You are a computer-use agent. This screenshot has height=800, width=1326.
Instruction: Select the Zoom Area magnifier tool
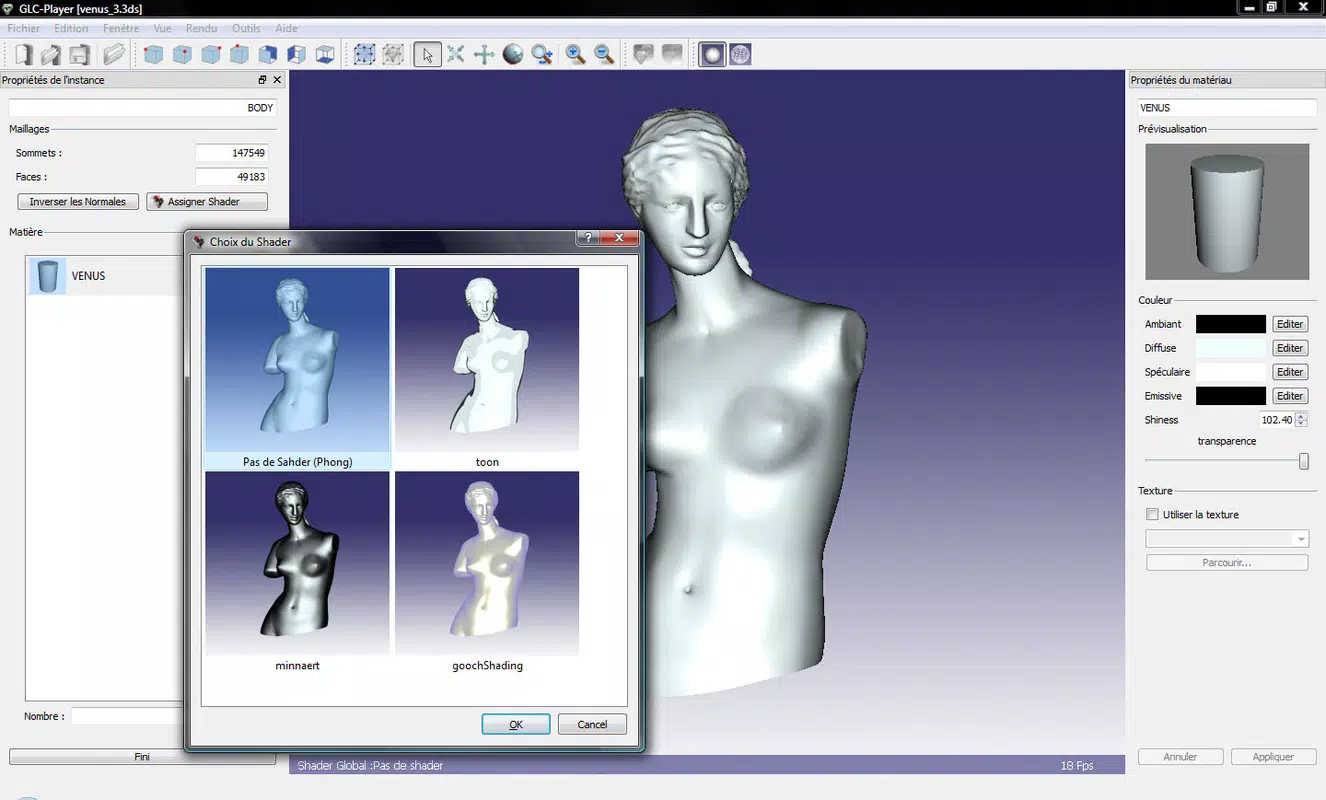[542, 55]
